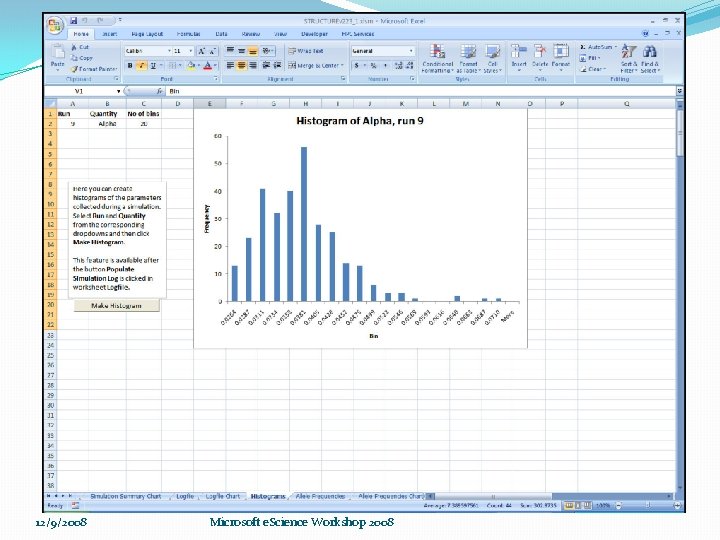The height and width of the screenshot is (540, 720).
Task: Expand the Fill dropdown
Action: (x=598, y=58)
